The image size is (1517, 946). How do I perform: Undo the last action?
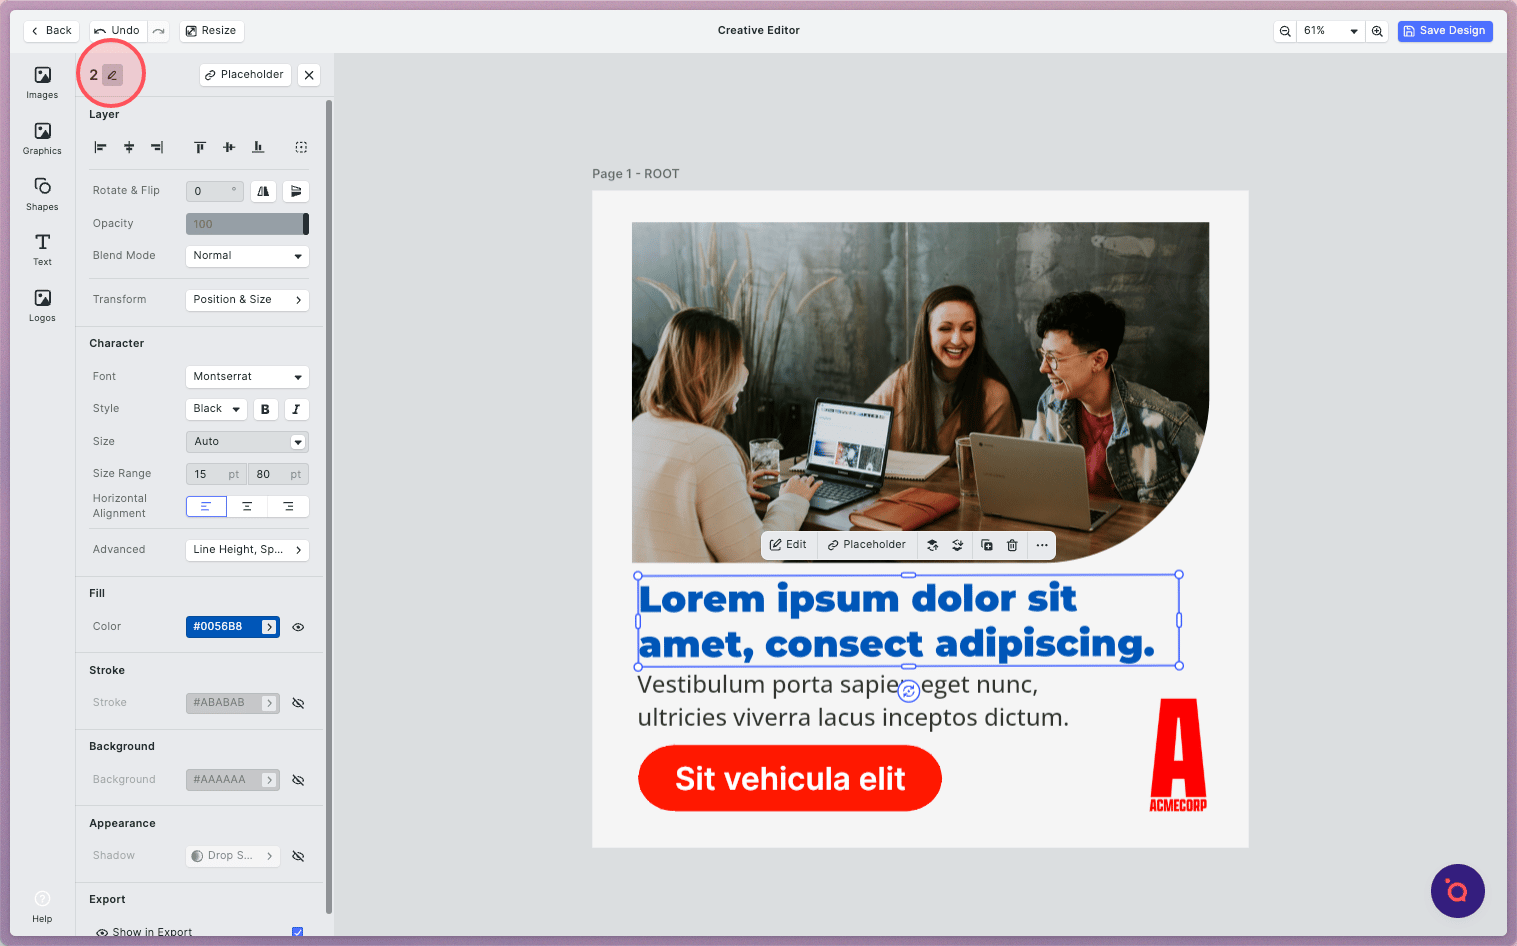pos(118,31)
